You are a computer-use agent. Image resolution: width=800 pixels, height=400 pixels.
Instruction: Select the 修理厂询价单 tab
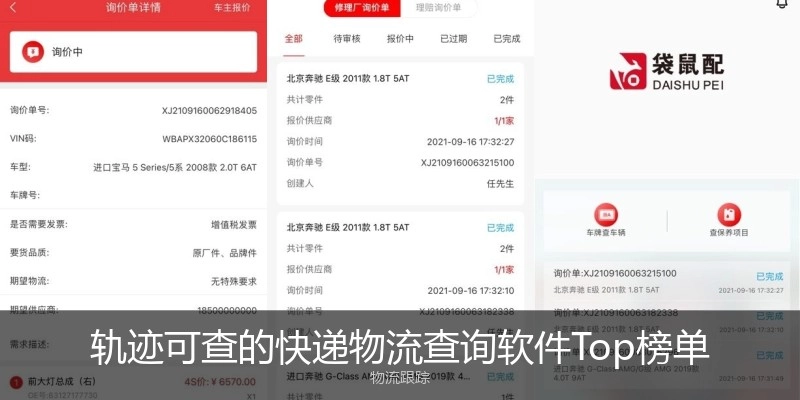pyautogui.click(x=362, y=8)
